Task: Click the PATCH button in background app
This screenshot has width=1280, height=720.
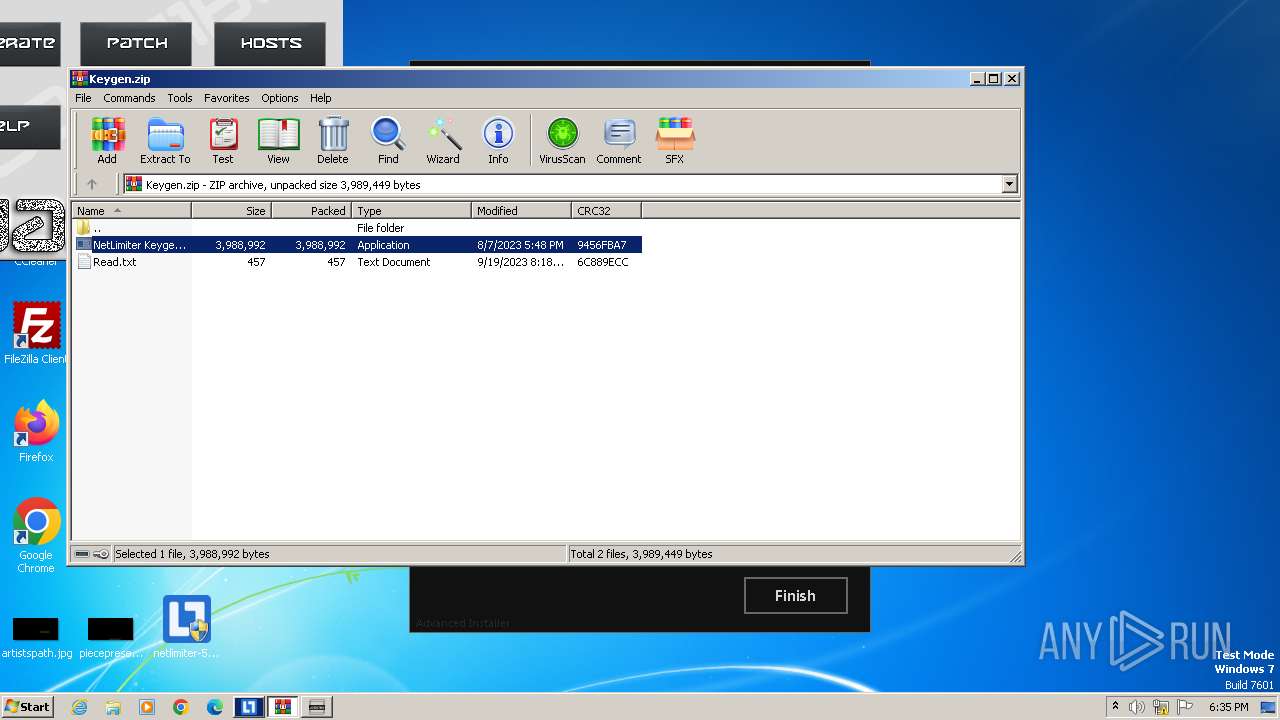Action: [137, 43]
